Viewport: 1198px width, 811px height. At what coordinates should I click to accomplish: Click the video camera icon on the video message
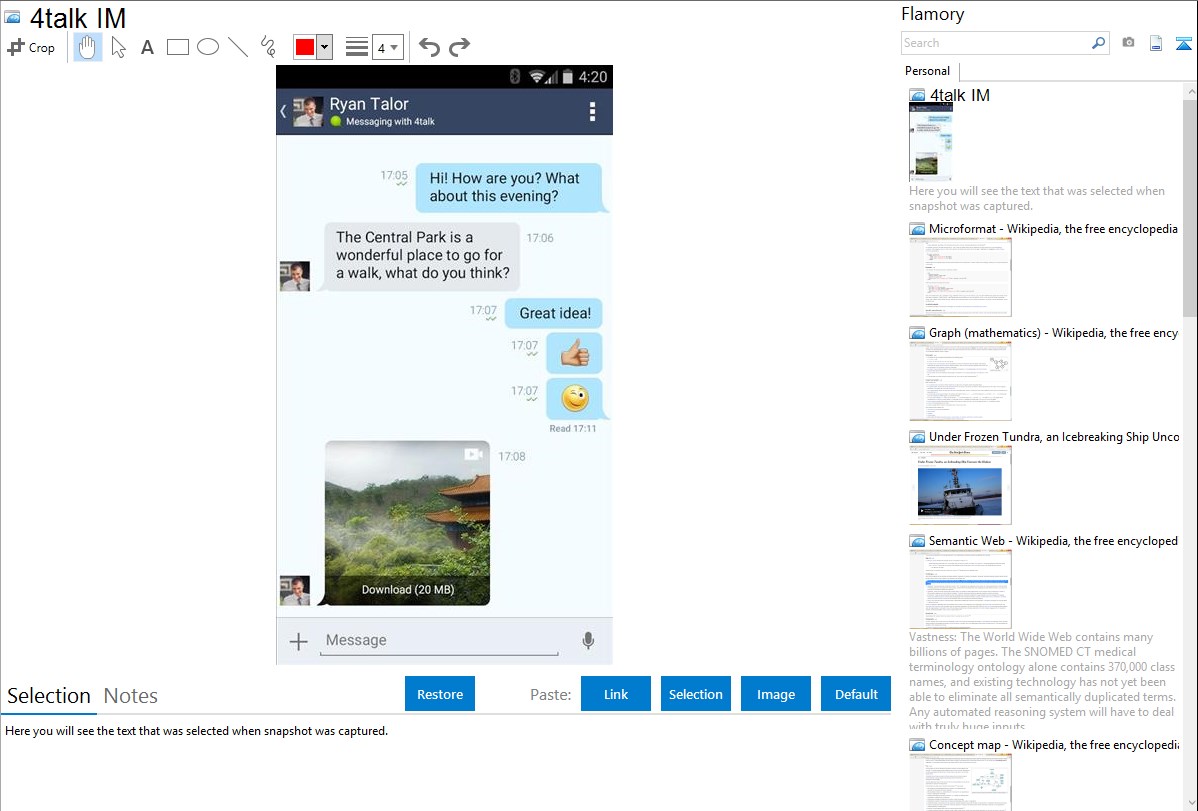coord(473,454)
